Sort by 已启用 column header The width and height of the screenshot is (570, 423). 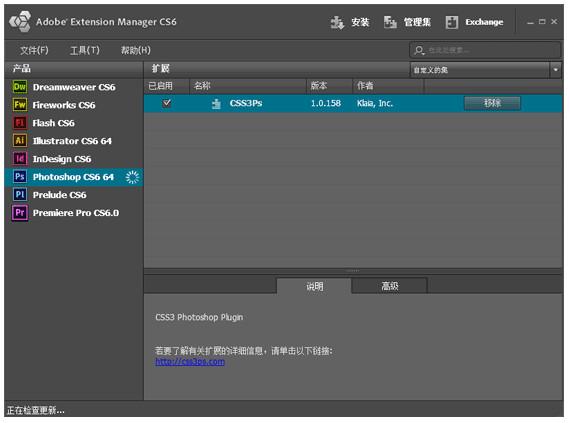point(166,86)
